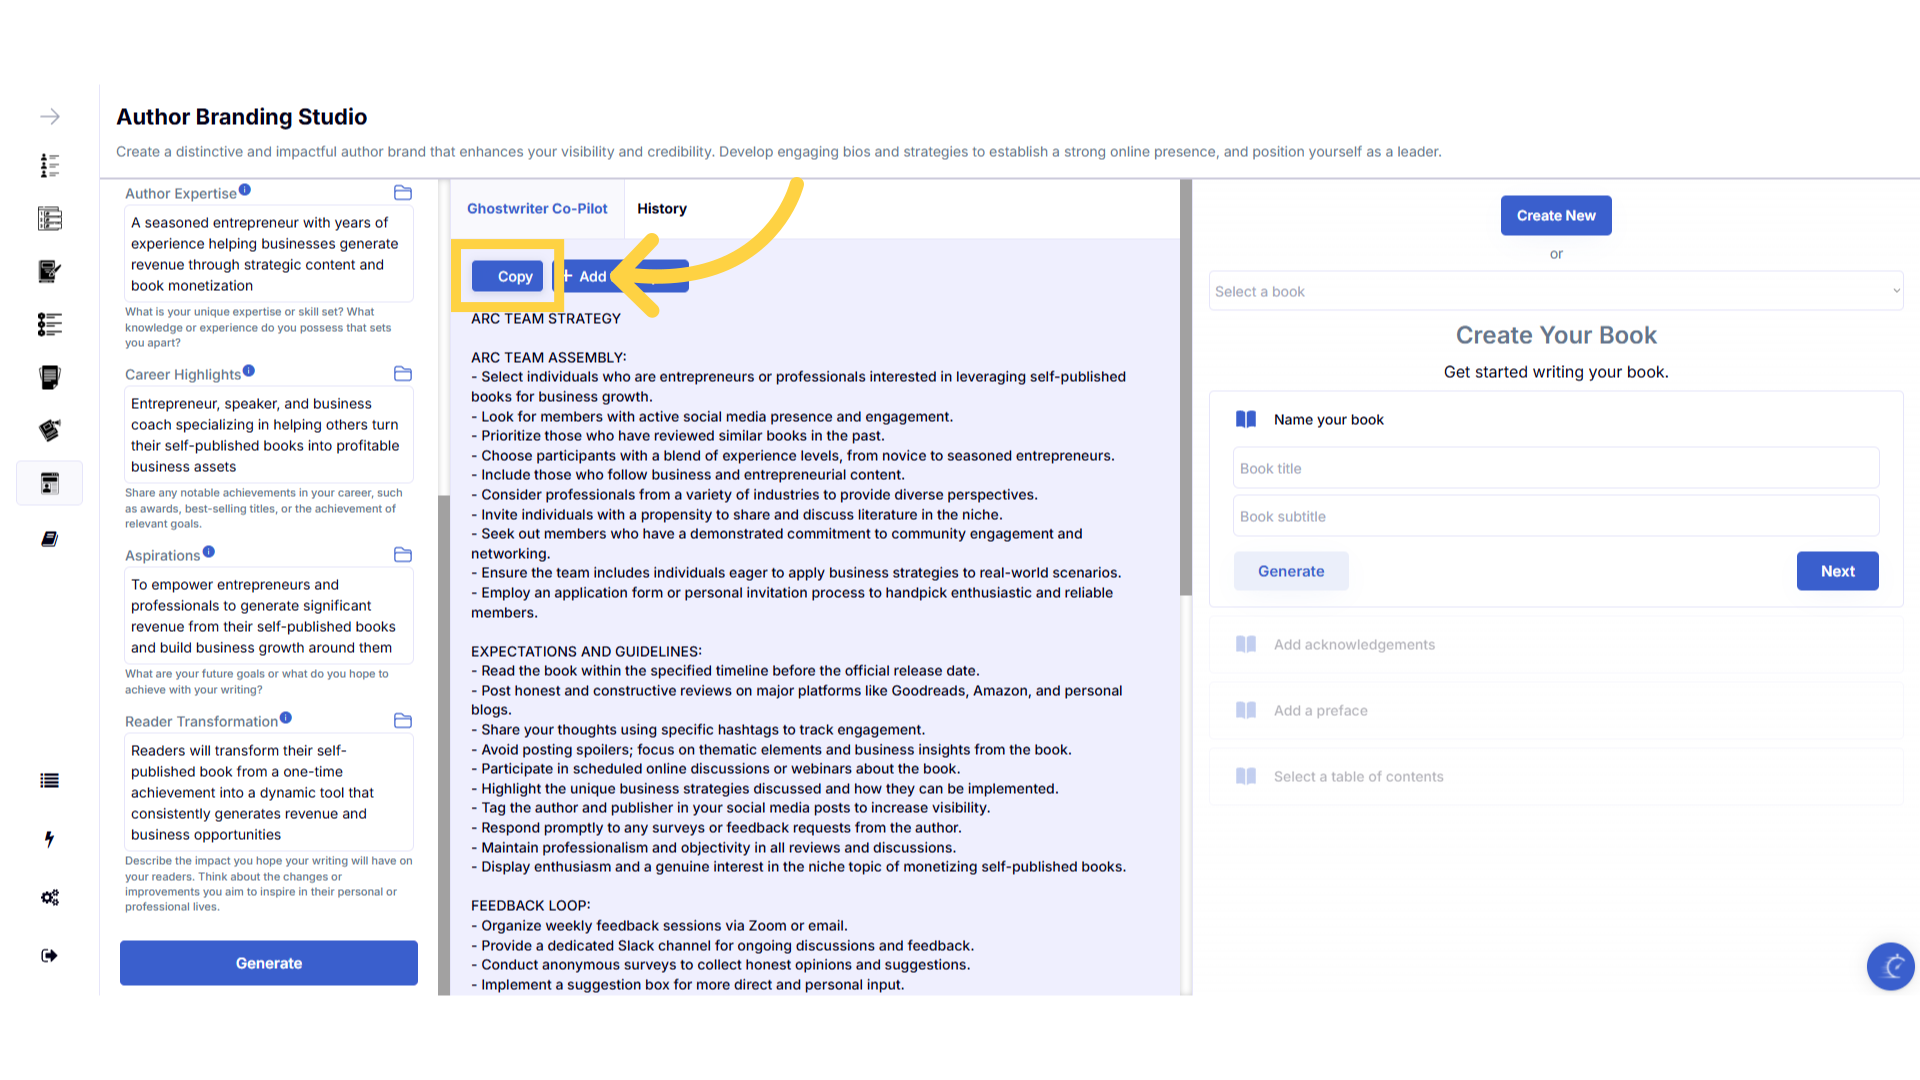Open the folder icon beside Author Expertise
This screenshot has width=1920, height=1080.
(403, 192)
